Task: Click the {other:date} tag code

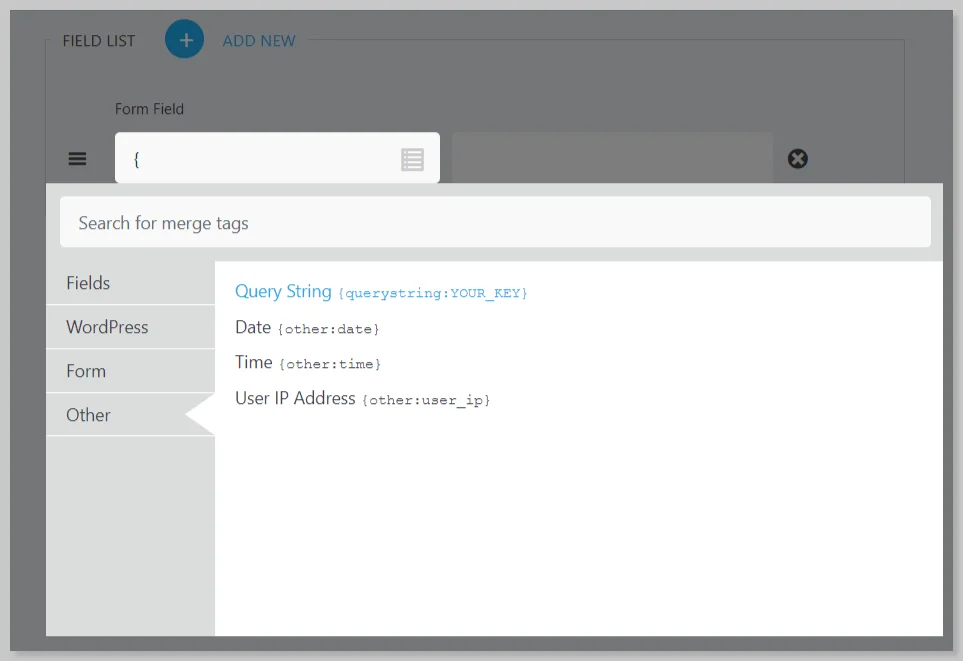Action: tap(329, 329)
